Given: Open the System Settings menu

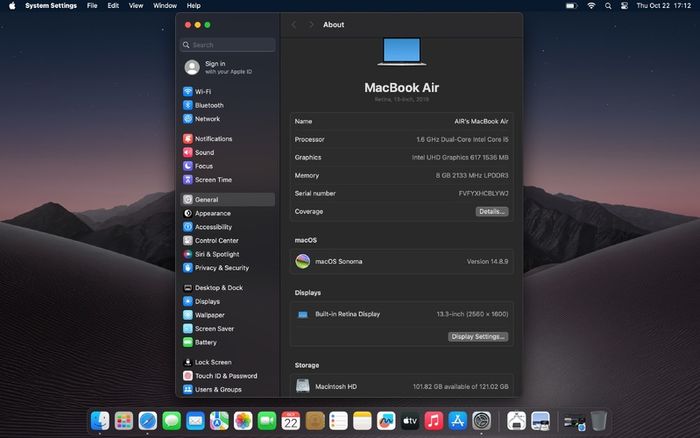Looking at the screenshot, I should coord(51,6).
